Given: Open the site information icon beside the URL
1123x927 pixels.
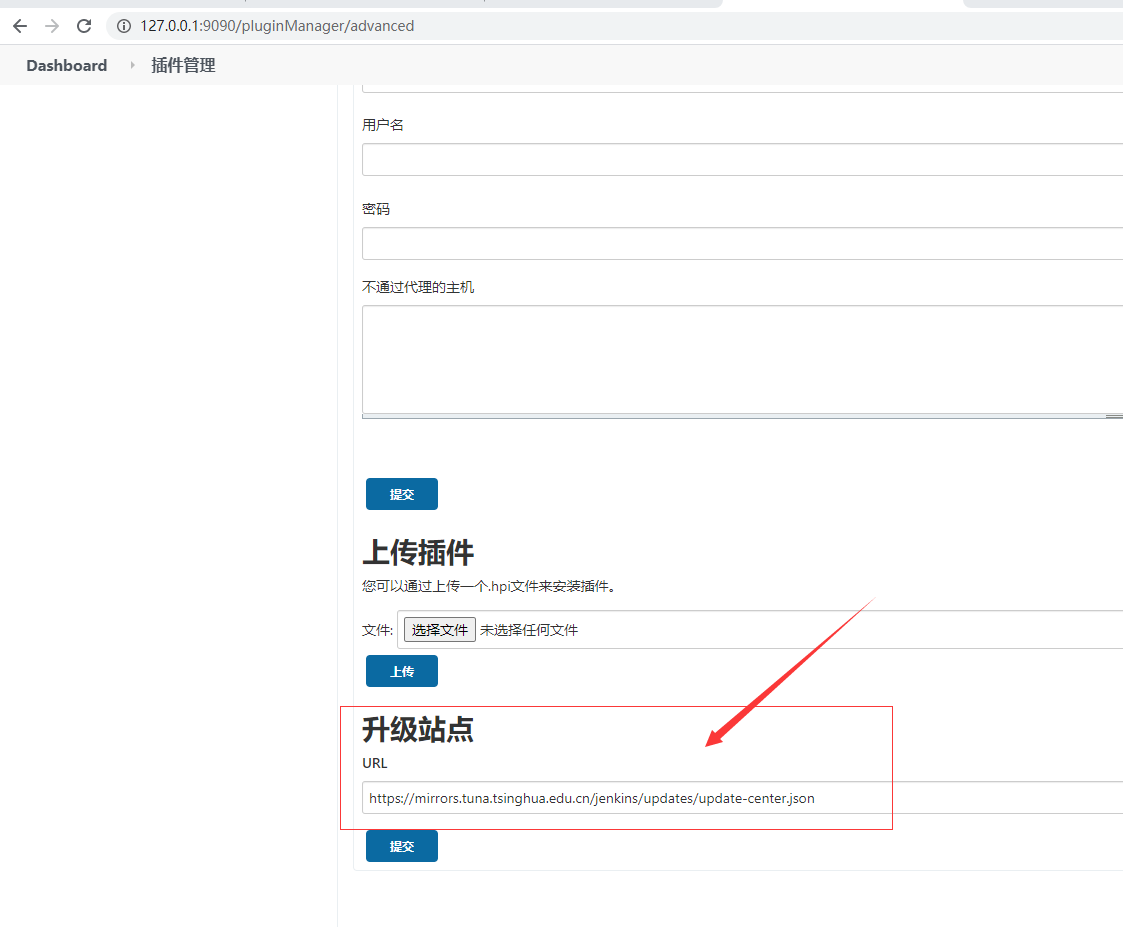Looking at the screenshot, I should pos(124,26).
